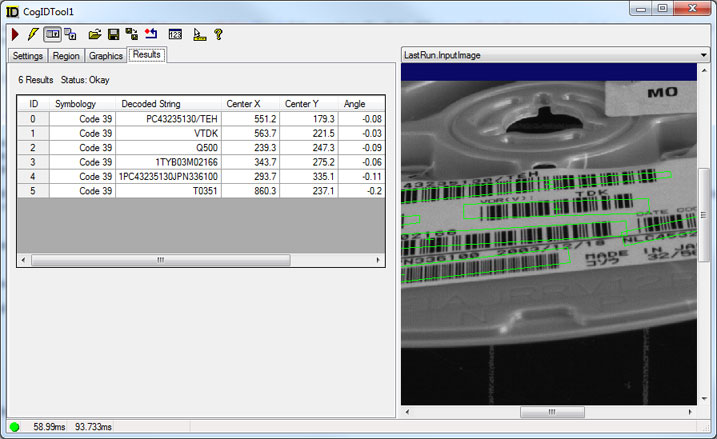The height and width of the screenshot is (439, 717).
Task: Switch to the Settings tab
Action: (x=27, y=56)
